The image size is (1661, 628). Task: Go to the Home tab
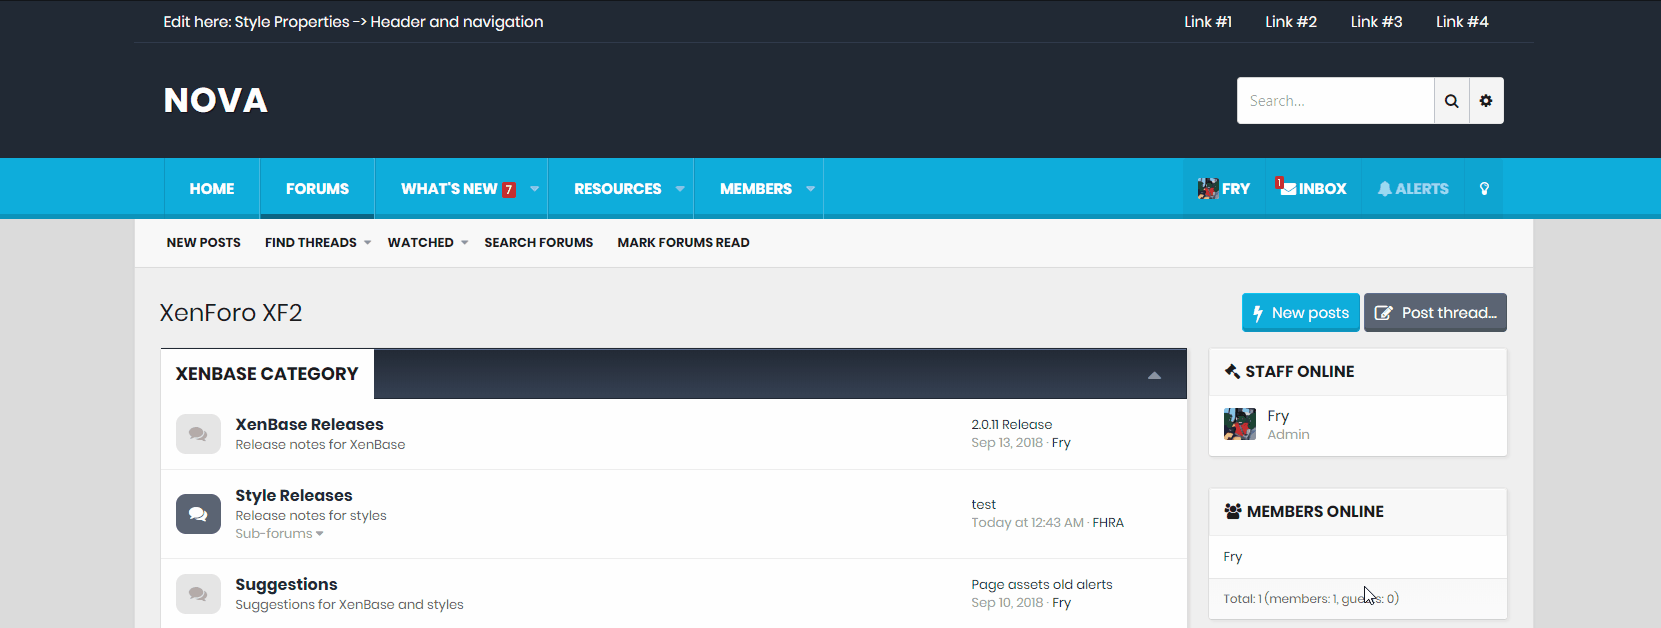(212, 188)
